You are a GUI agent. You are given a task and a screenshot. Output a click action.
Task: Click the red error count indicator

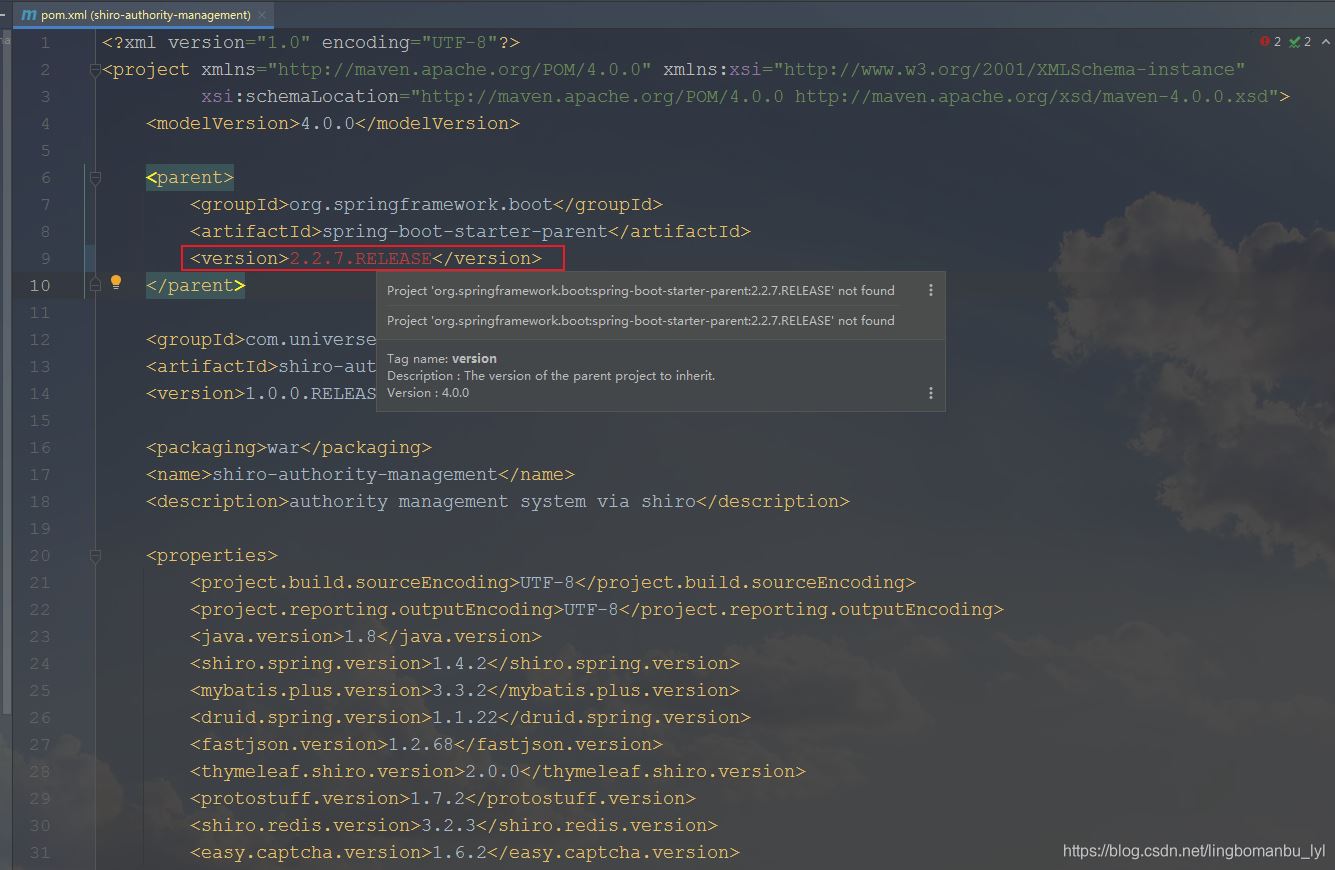[x=1265, y=42]
